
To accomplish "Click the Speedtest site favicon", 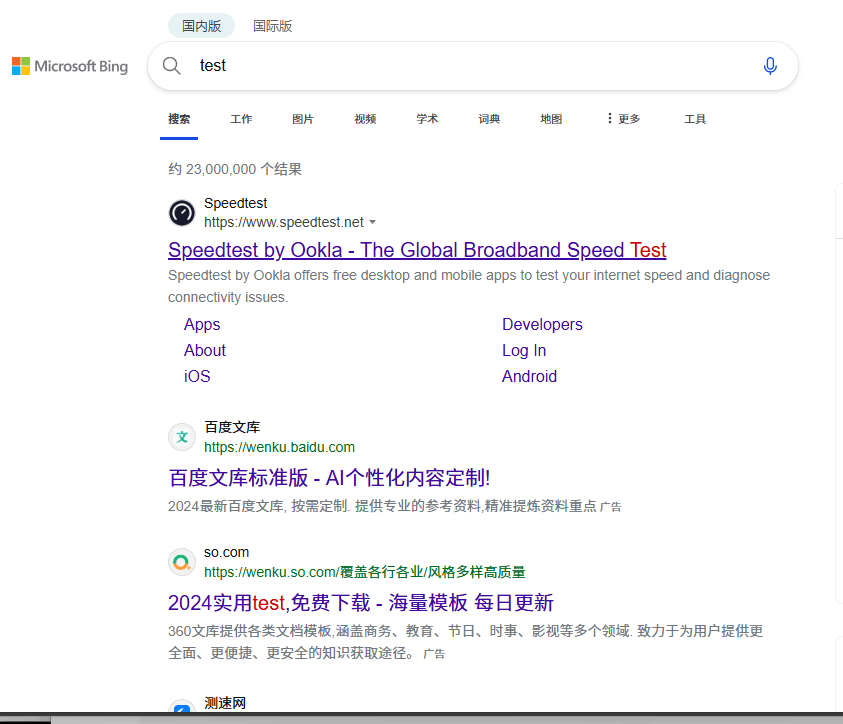I will point(182,213).
